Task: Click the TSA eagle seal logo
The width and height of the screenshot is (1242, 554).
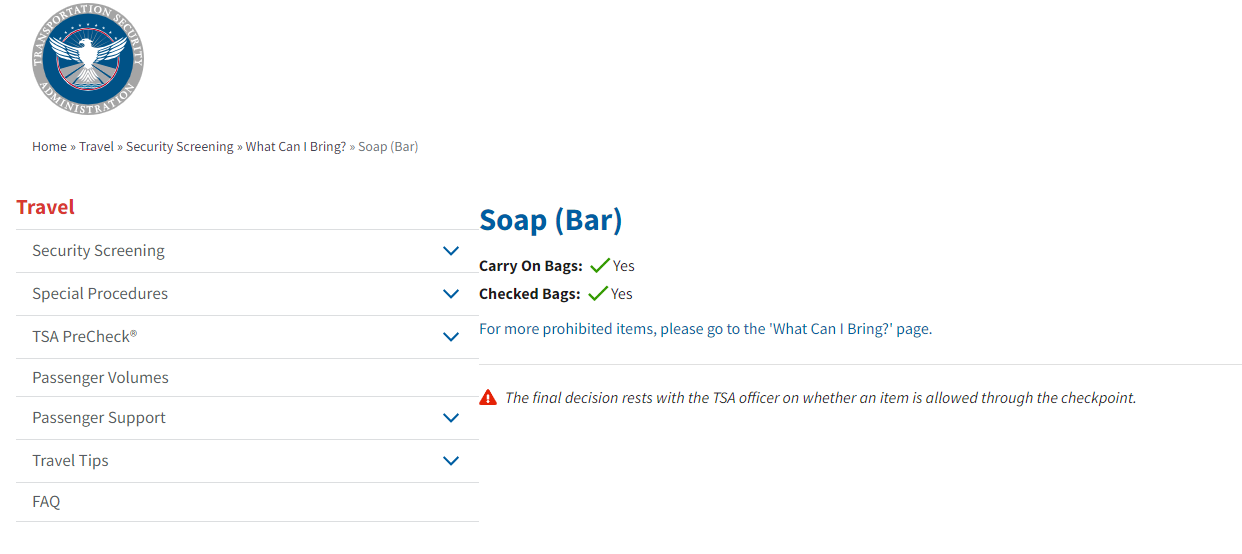Action: click(88, 59)
